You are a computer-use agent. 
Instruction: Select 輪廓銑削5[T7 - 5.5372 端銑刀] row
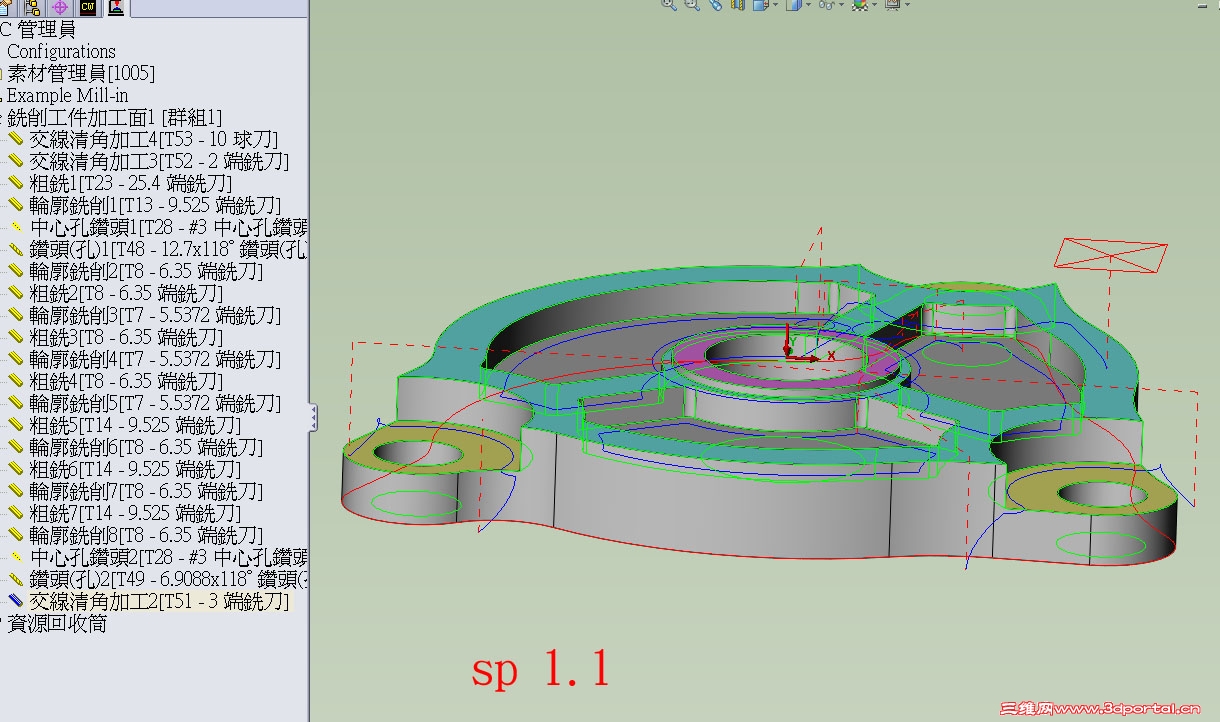(x=155, y=404)
